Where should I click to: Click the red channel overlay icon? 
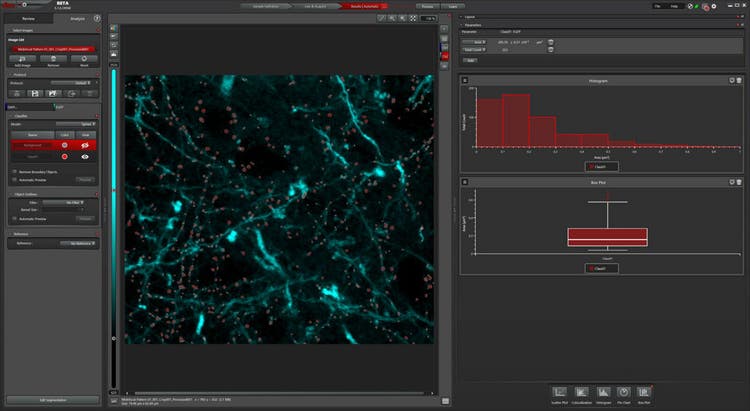pyautogui.click(x=445, y=56)
